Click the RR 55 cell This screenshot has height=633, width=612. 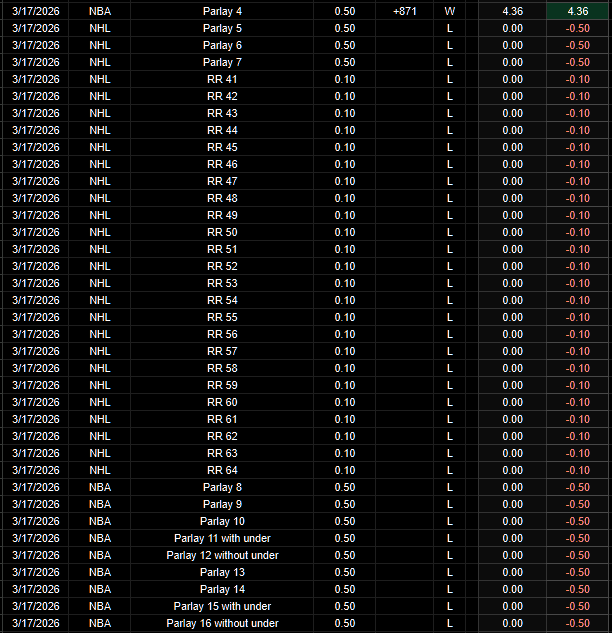coord(222,317)
